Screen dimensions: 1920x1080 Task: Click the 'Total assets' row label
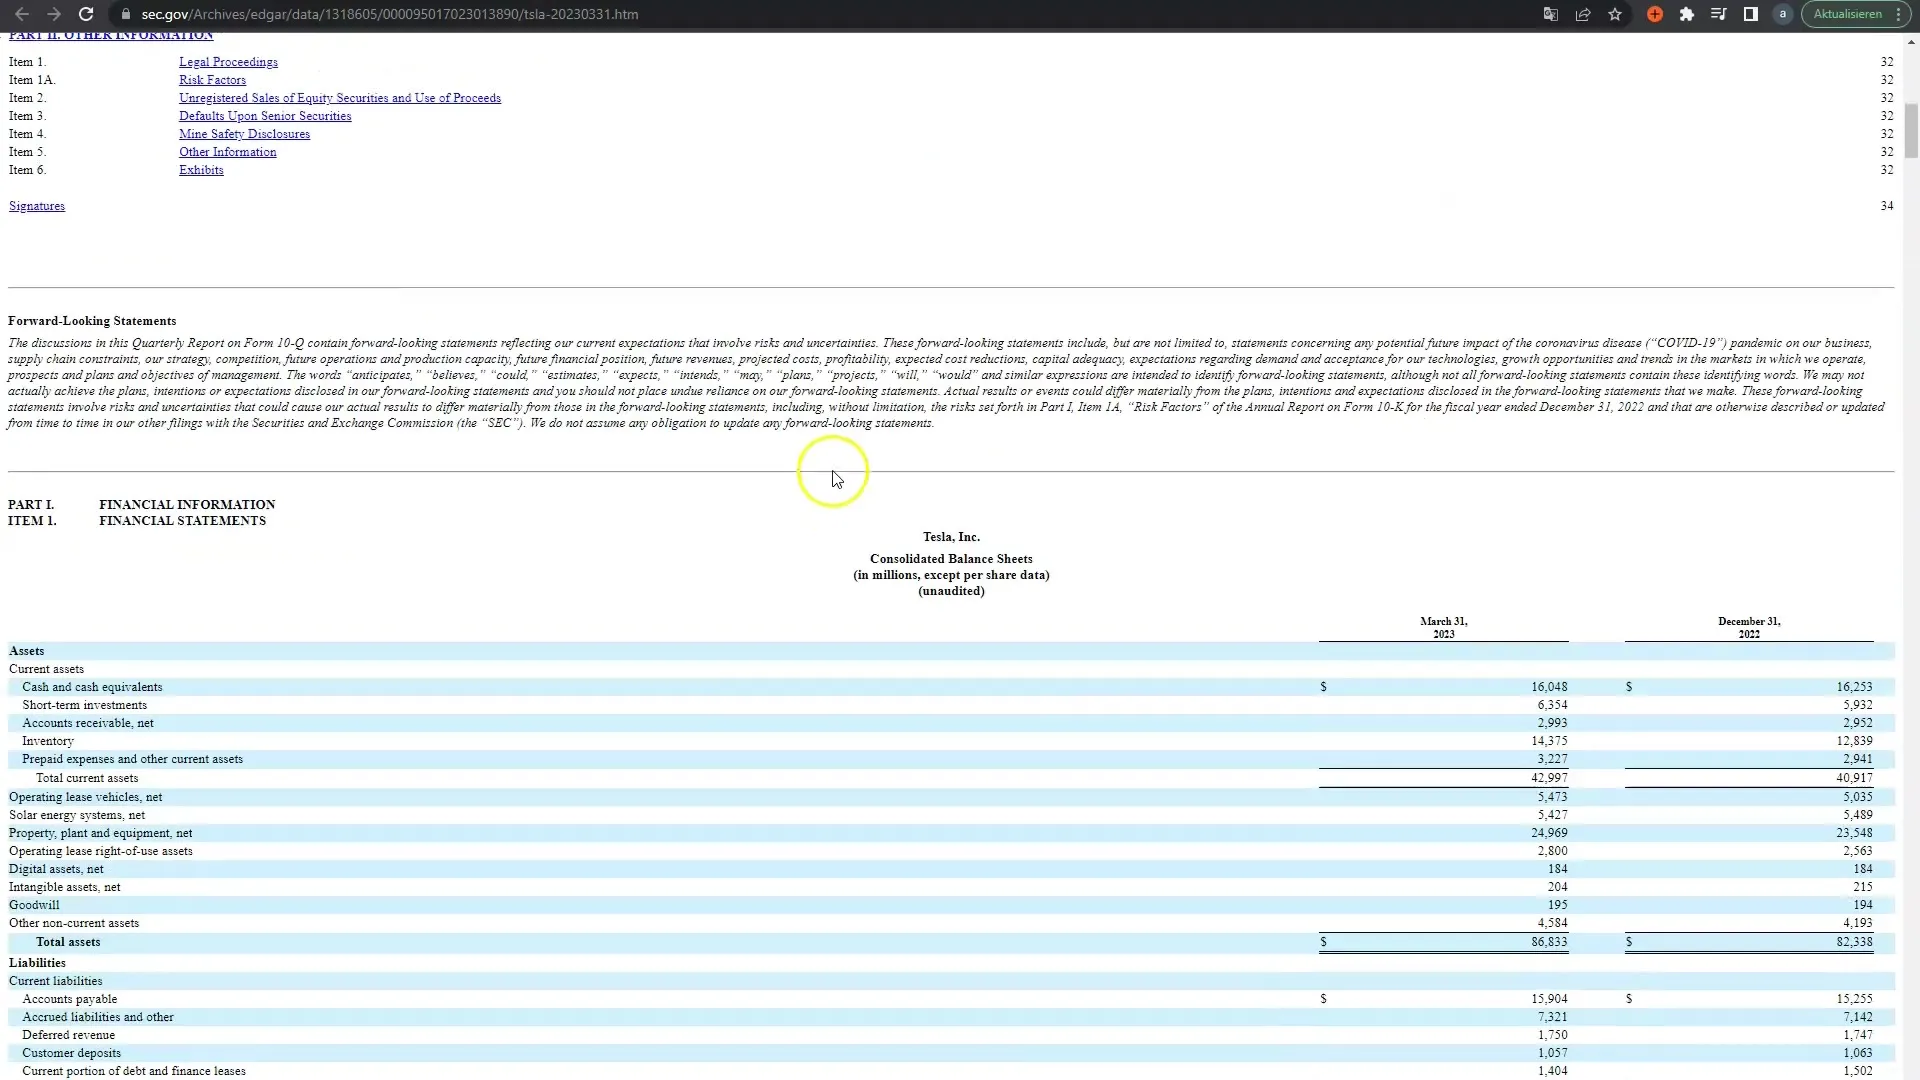[68, 942]
